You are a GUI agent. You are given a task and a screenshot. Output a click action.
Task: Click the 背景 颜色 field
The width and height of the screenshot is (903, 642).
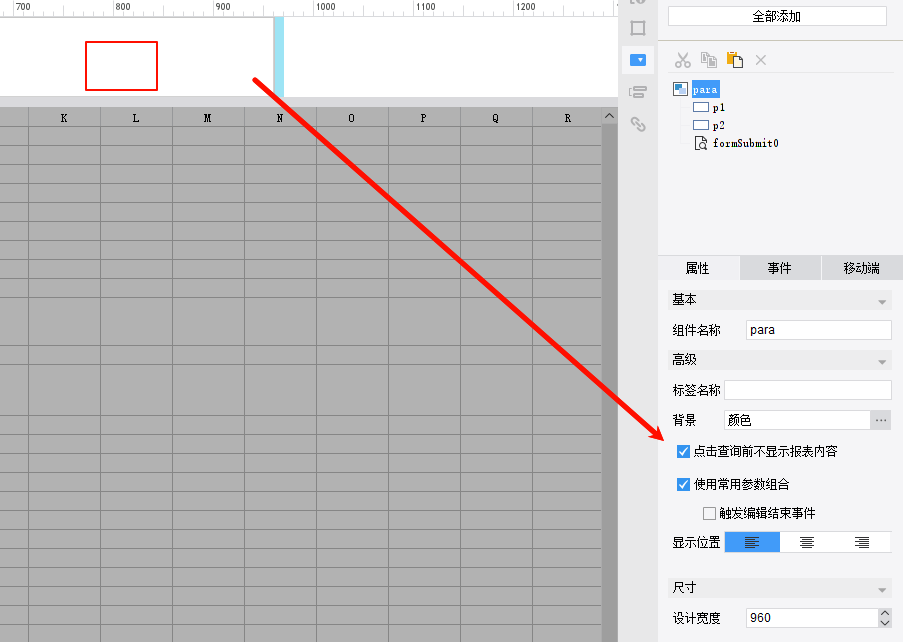pos(797,420)
